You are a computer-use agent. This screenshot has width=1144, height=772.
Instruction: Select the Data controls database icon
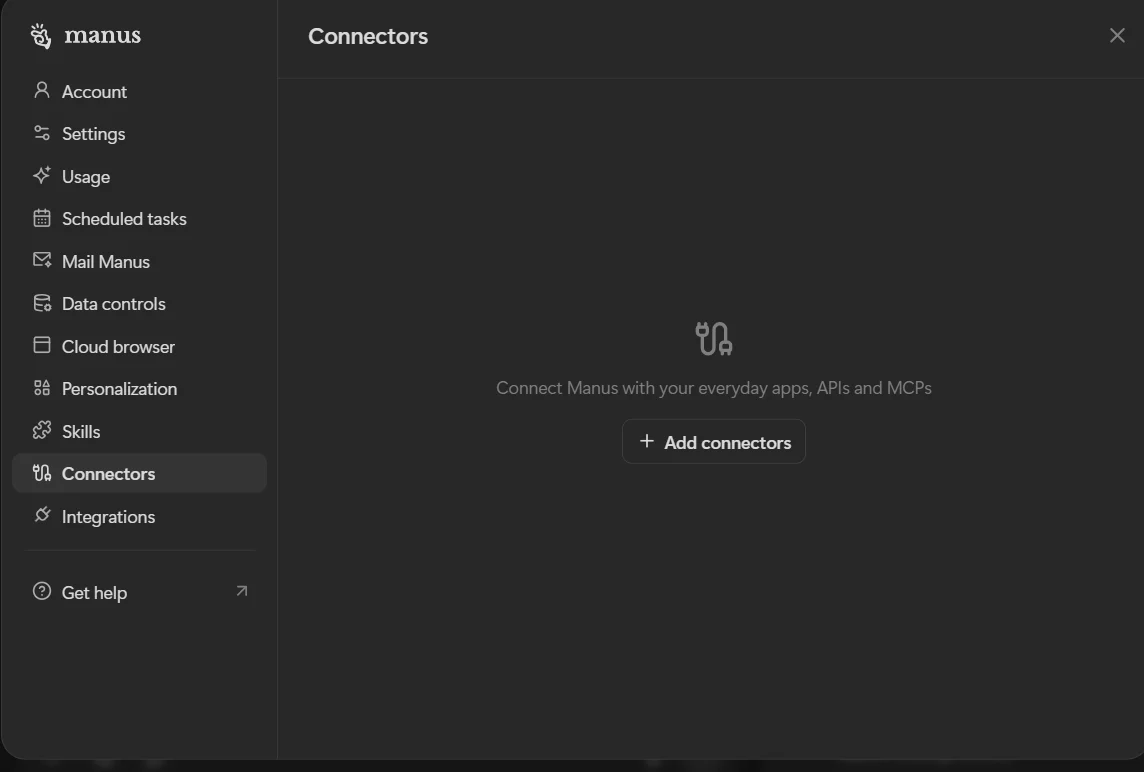pos(41,304)
